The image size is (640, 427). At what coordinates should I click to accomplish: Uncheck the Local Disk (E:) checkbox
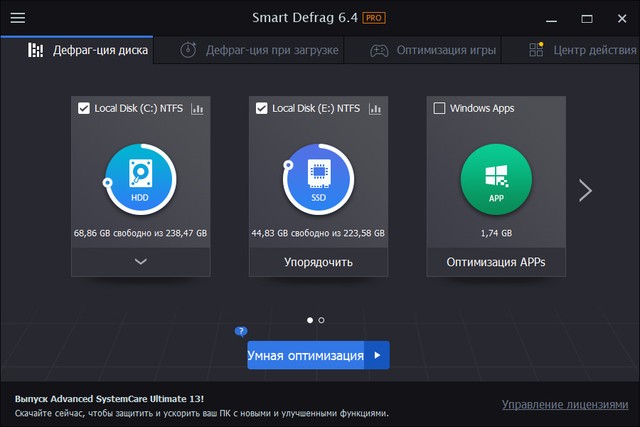262,108
